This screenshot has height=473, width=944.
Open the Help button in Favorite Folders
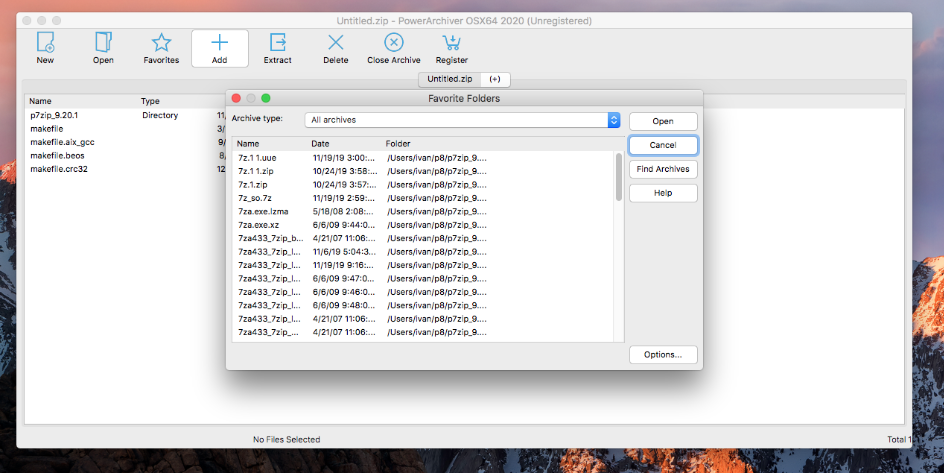pos(663,193)
